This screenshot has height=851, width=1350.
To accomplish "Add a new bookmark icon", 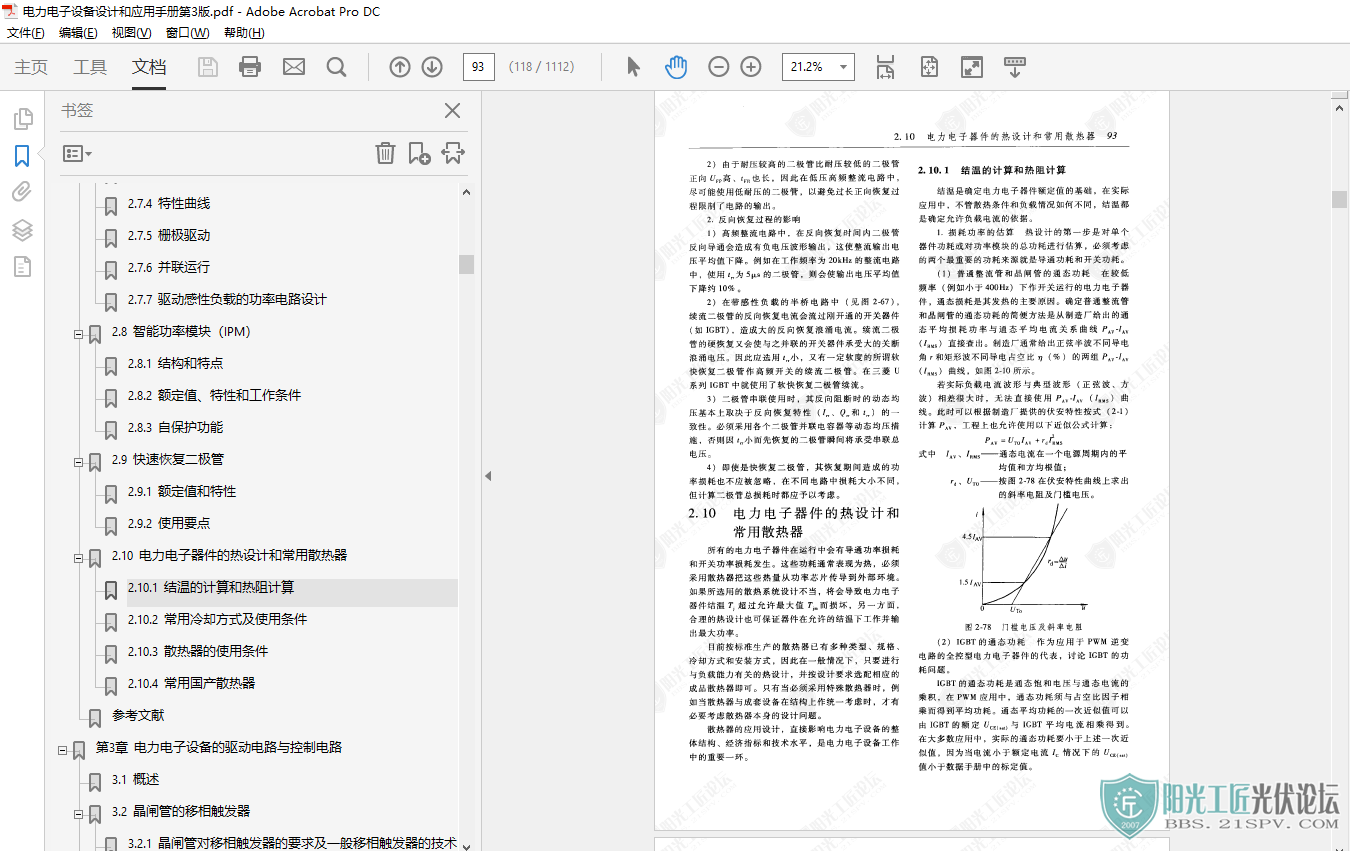I will pyautogui.click(x=419, y=153).
